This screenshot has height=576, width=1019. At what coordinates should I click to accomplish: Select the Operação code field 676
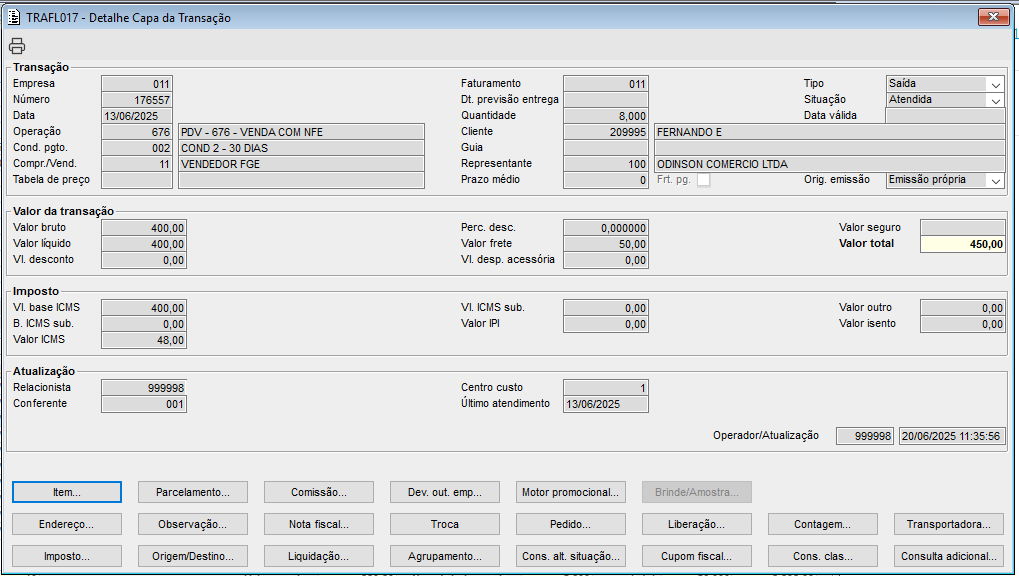click(137, 132)
